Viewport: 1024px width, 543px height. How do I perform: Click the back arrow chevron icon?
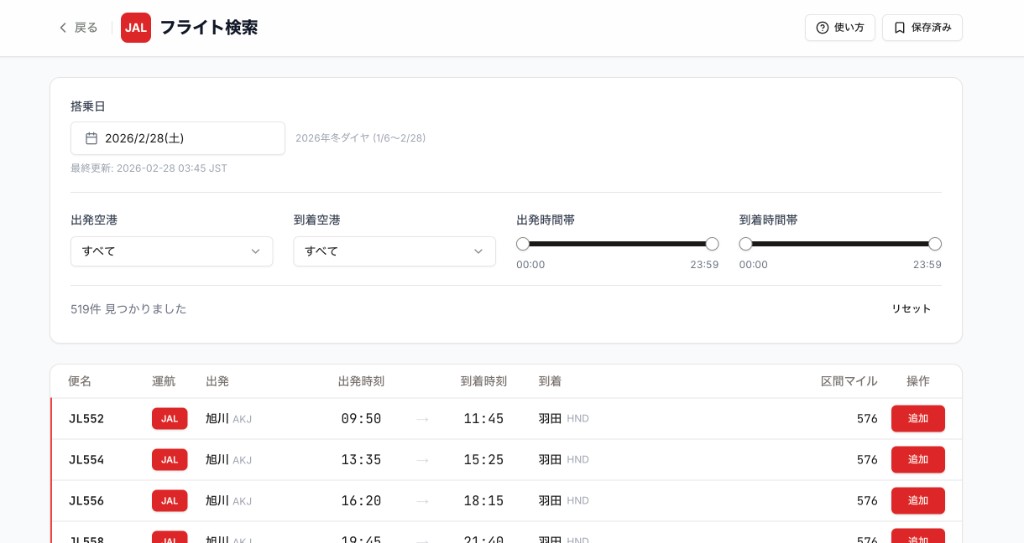tap(63, 28)
